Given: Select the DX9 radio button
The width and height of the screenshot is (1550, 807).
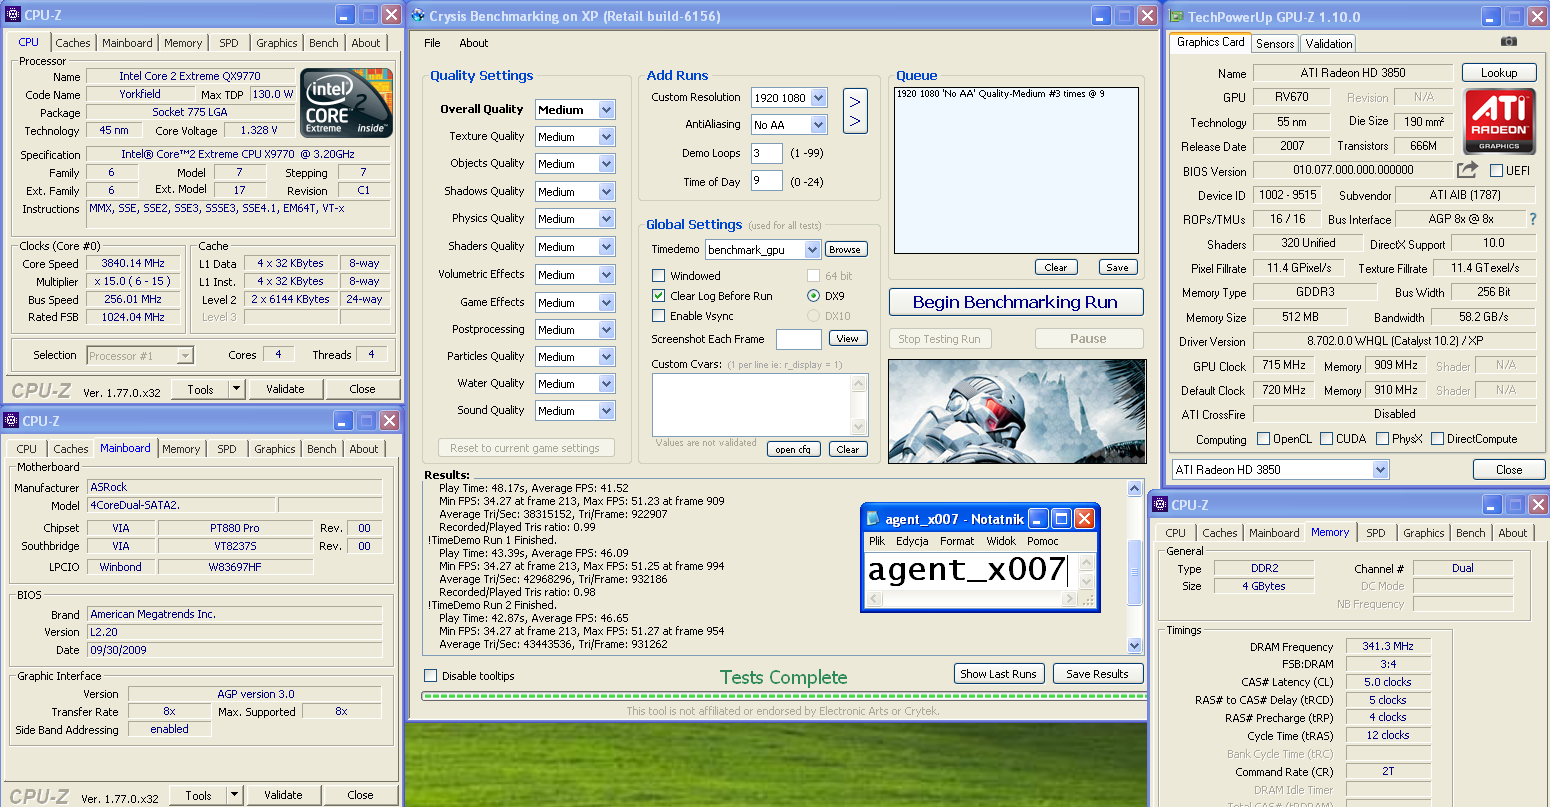Looking at the screenshot, I should coord(813,296).
